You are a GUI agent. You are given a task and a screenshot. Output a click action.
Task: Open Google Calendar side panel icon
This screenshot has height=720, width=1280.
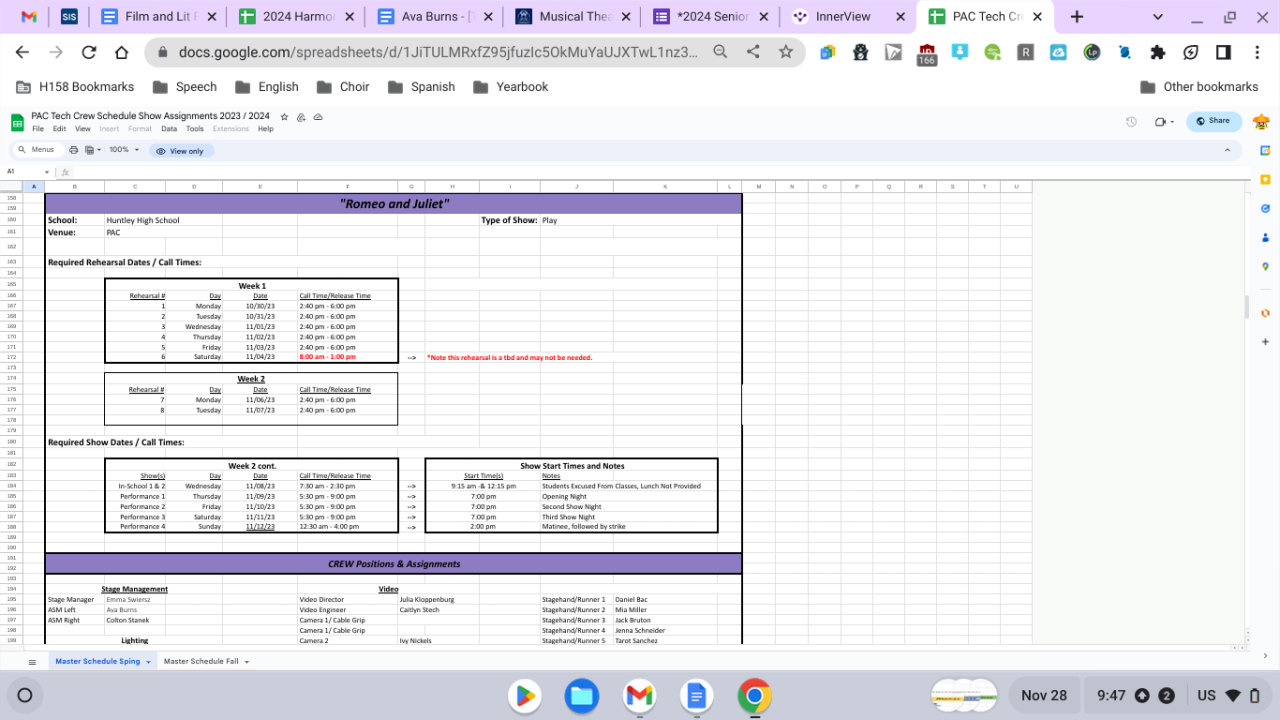tap(1265, 150)
